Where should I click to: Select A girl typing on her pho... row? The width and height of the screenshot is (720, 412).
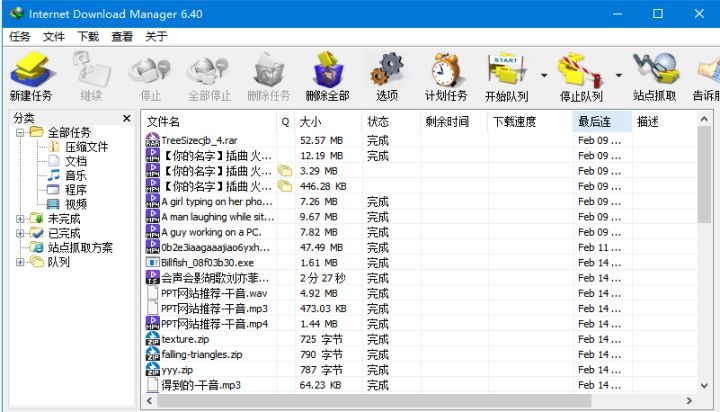[419, 202]
